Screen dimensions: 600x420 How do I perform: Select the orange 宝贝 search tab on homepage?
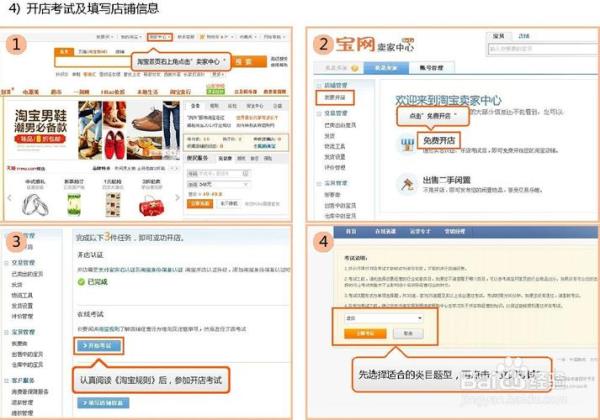(64, 51)
